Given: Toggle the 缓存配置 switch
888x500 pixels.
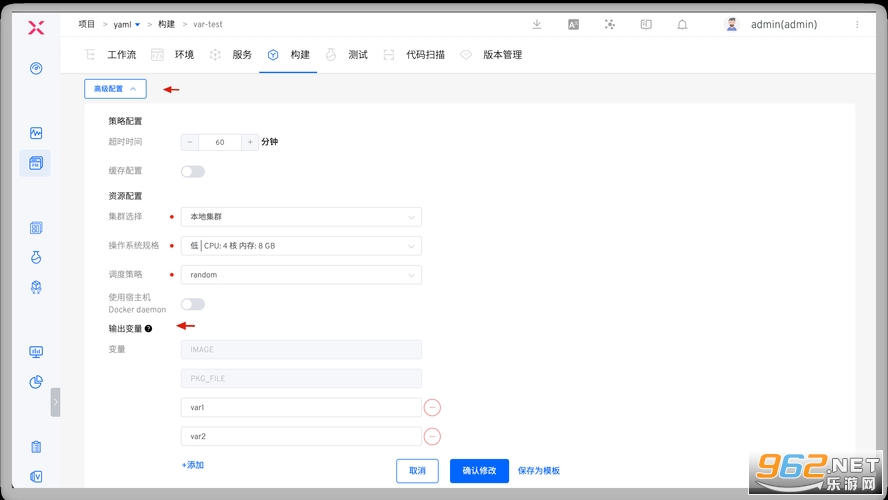Looking at the screenshot, I should click(193, 172).
